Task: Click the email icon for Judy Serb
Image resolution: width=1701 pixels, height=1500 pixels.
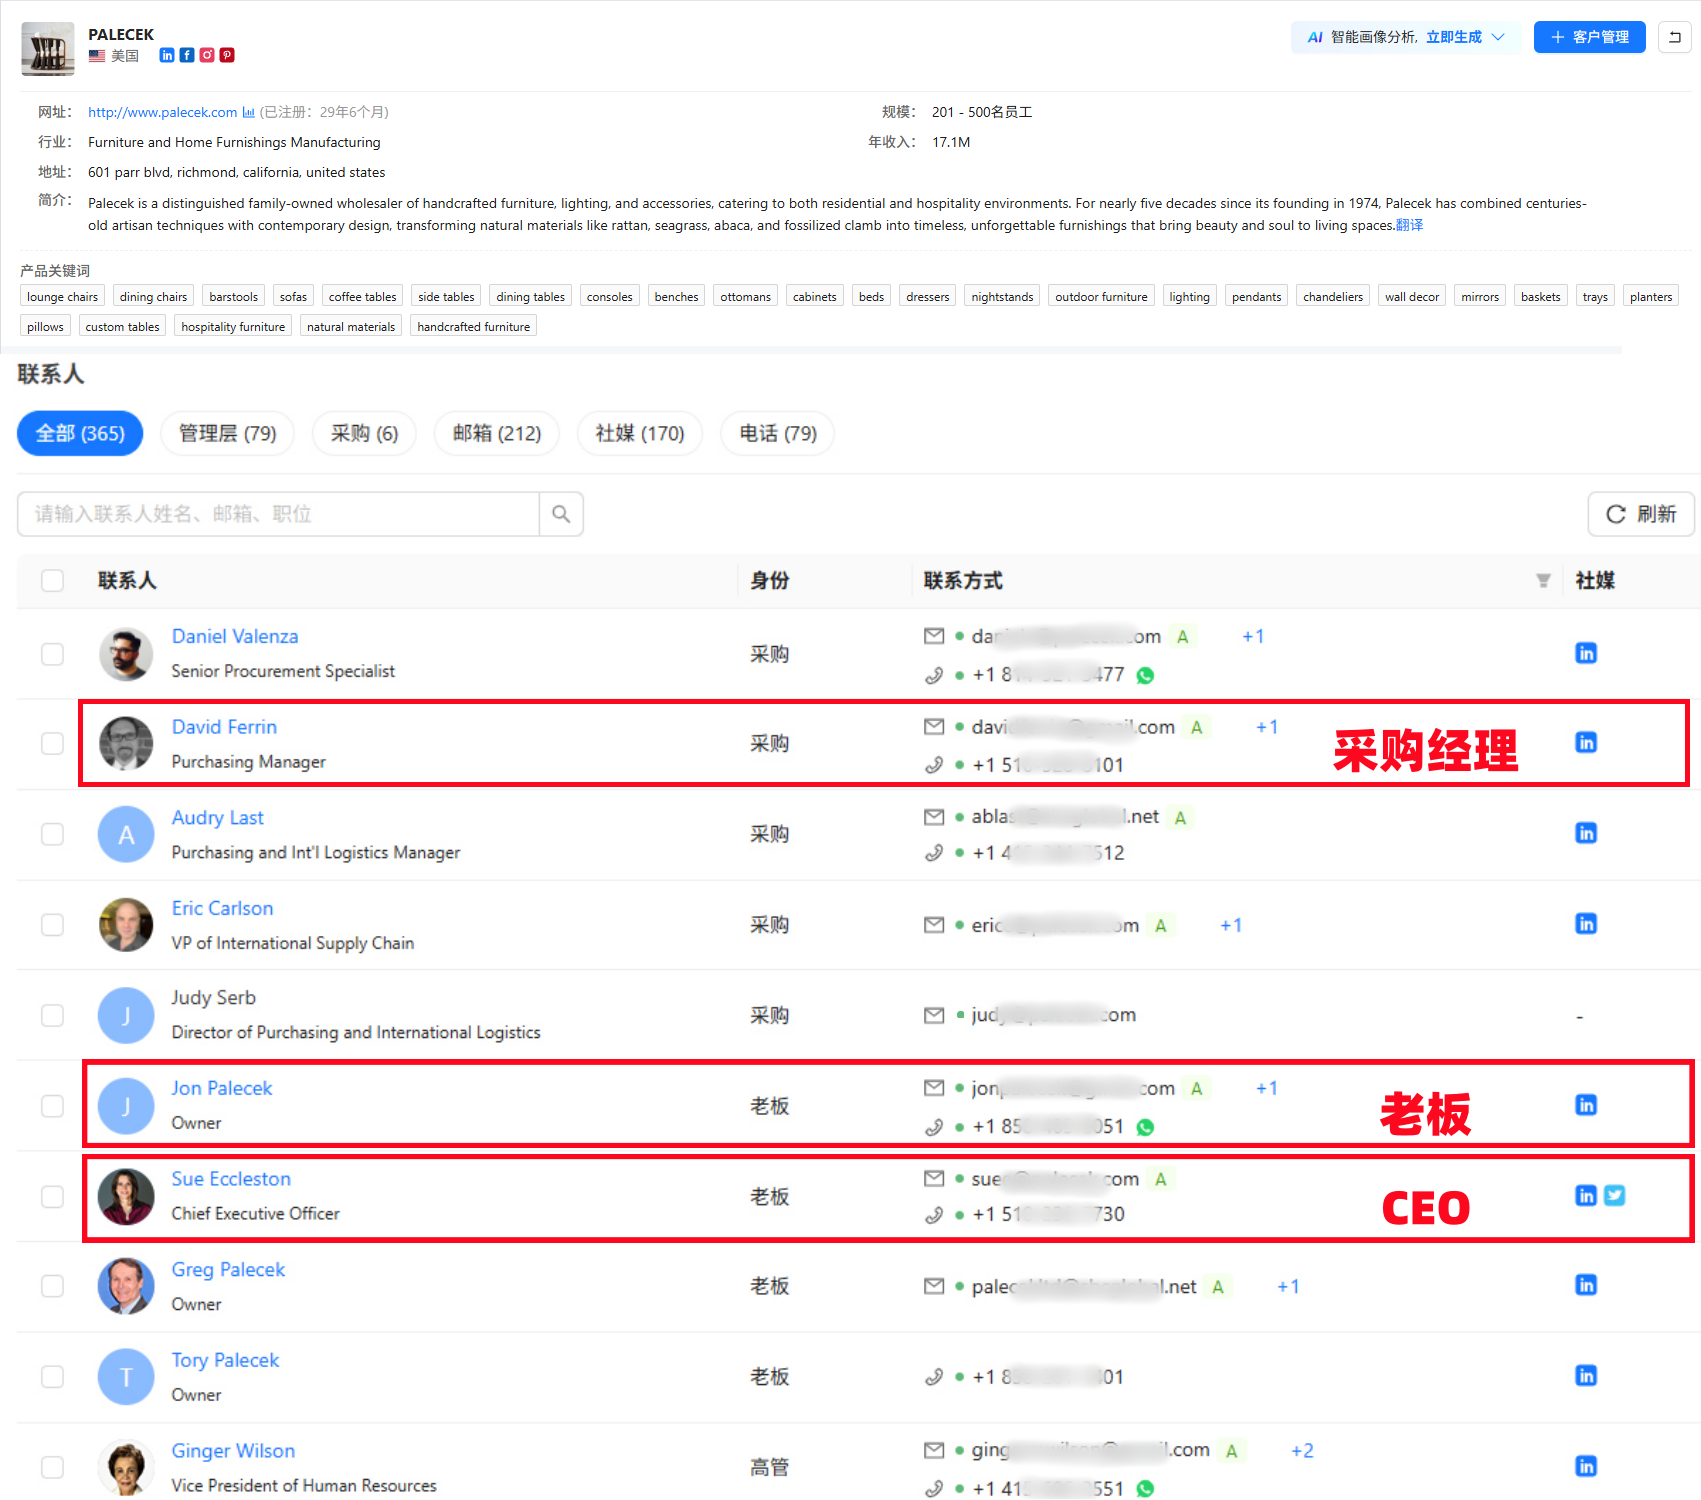Action: click(x=934, y=1016)
